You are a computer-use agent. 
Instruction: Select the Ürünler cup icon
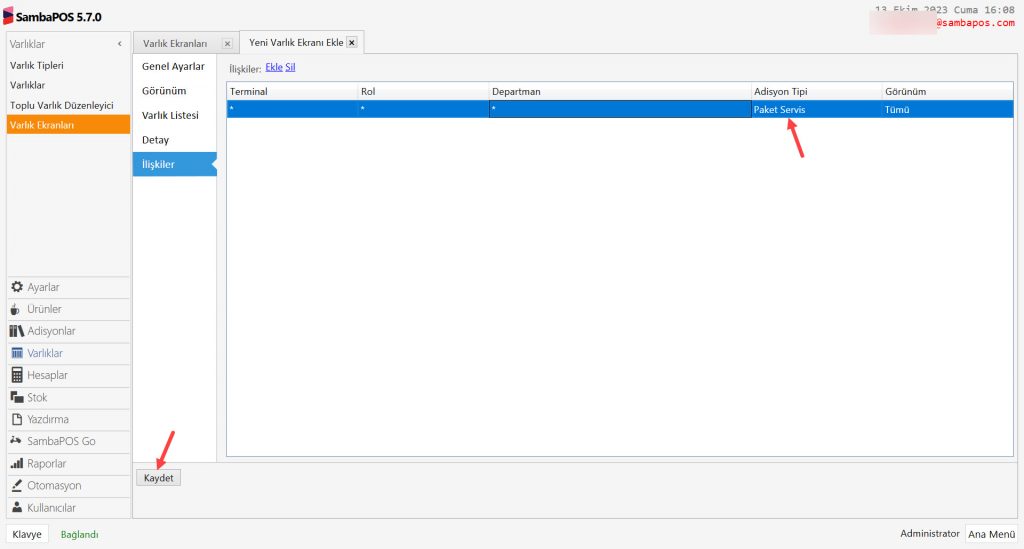point(17,309)
